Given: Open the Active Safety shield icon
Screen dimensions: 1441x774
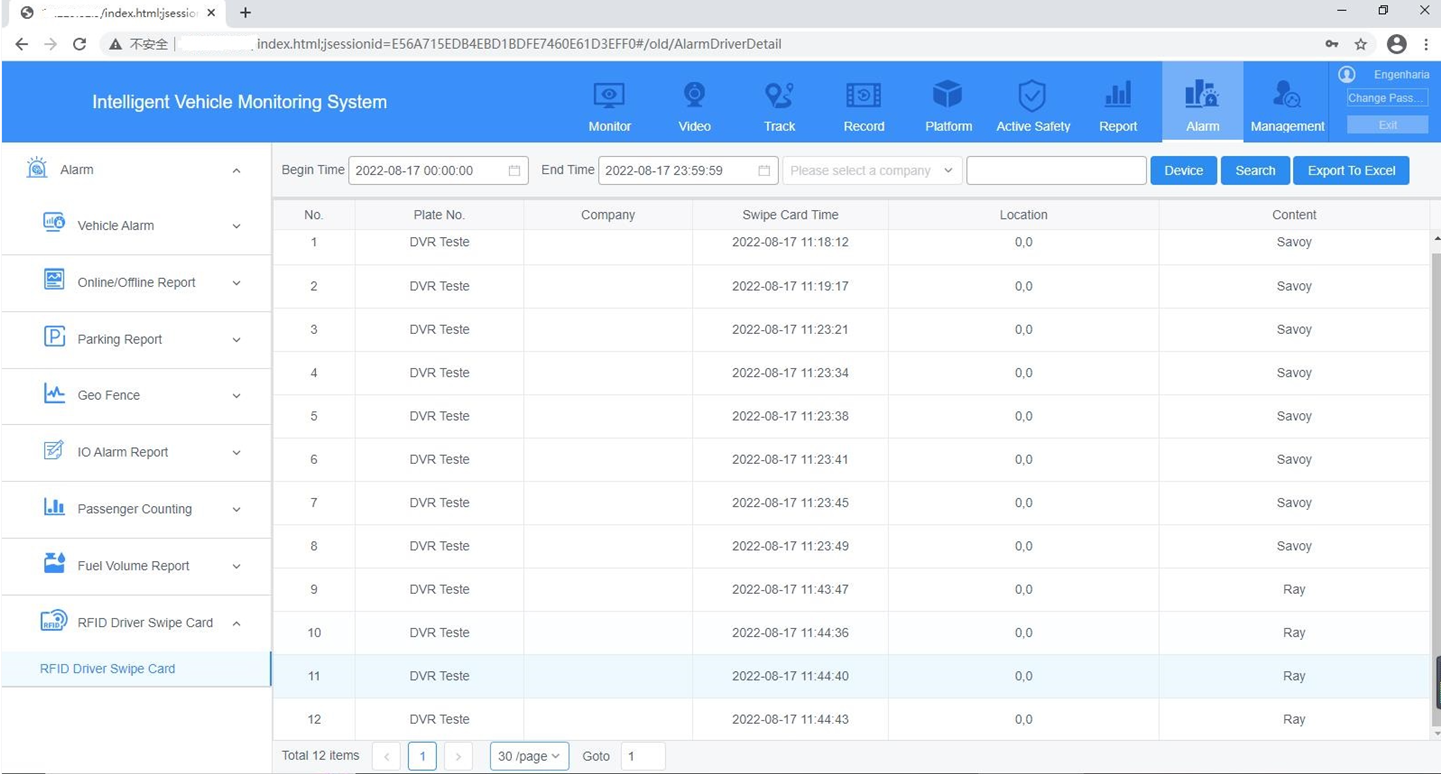Looking at the screenshot, I should (x=1032, y=96).
